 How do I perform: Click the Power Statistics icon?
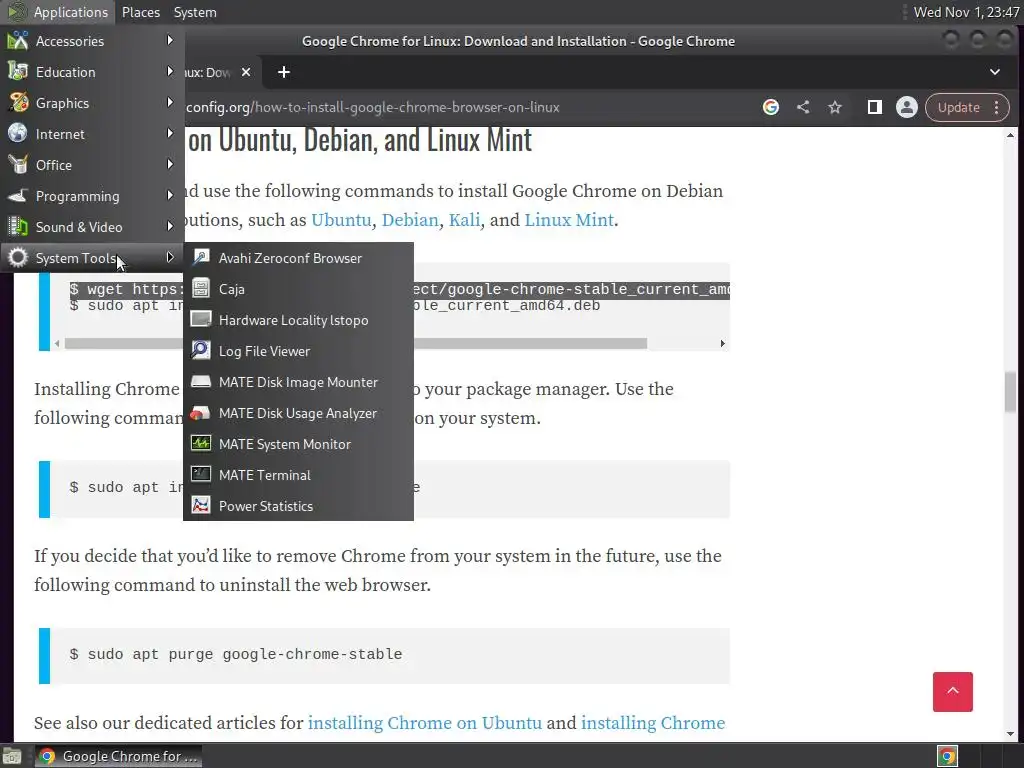(200, 505)
